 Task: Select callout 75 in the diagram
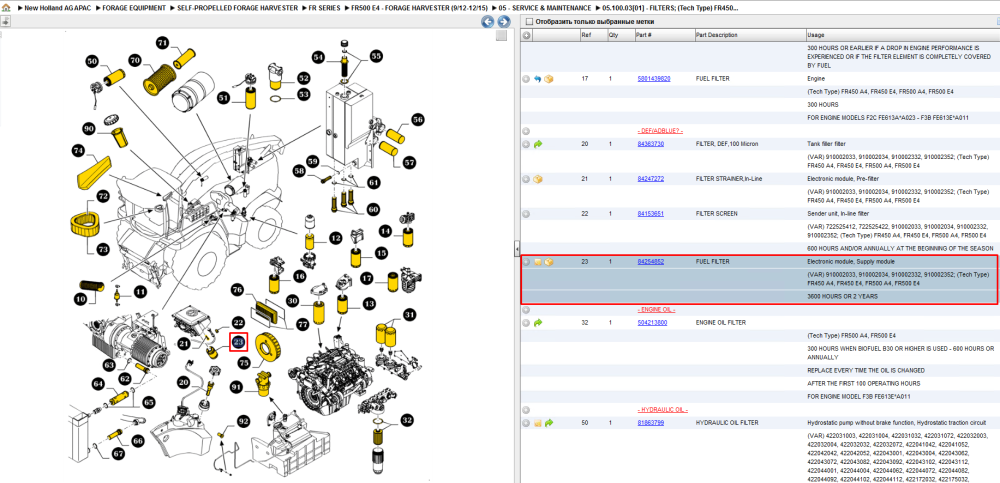point(245,361)
